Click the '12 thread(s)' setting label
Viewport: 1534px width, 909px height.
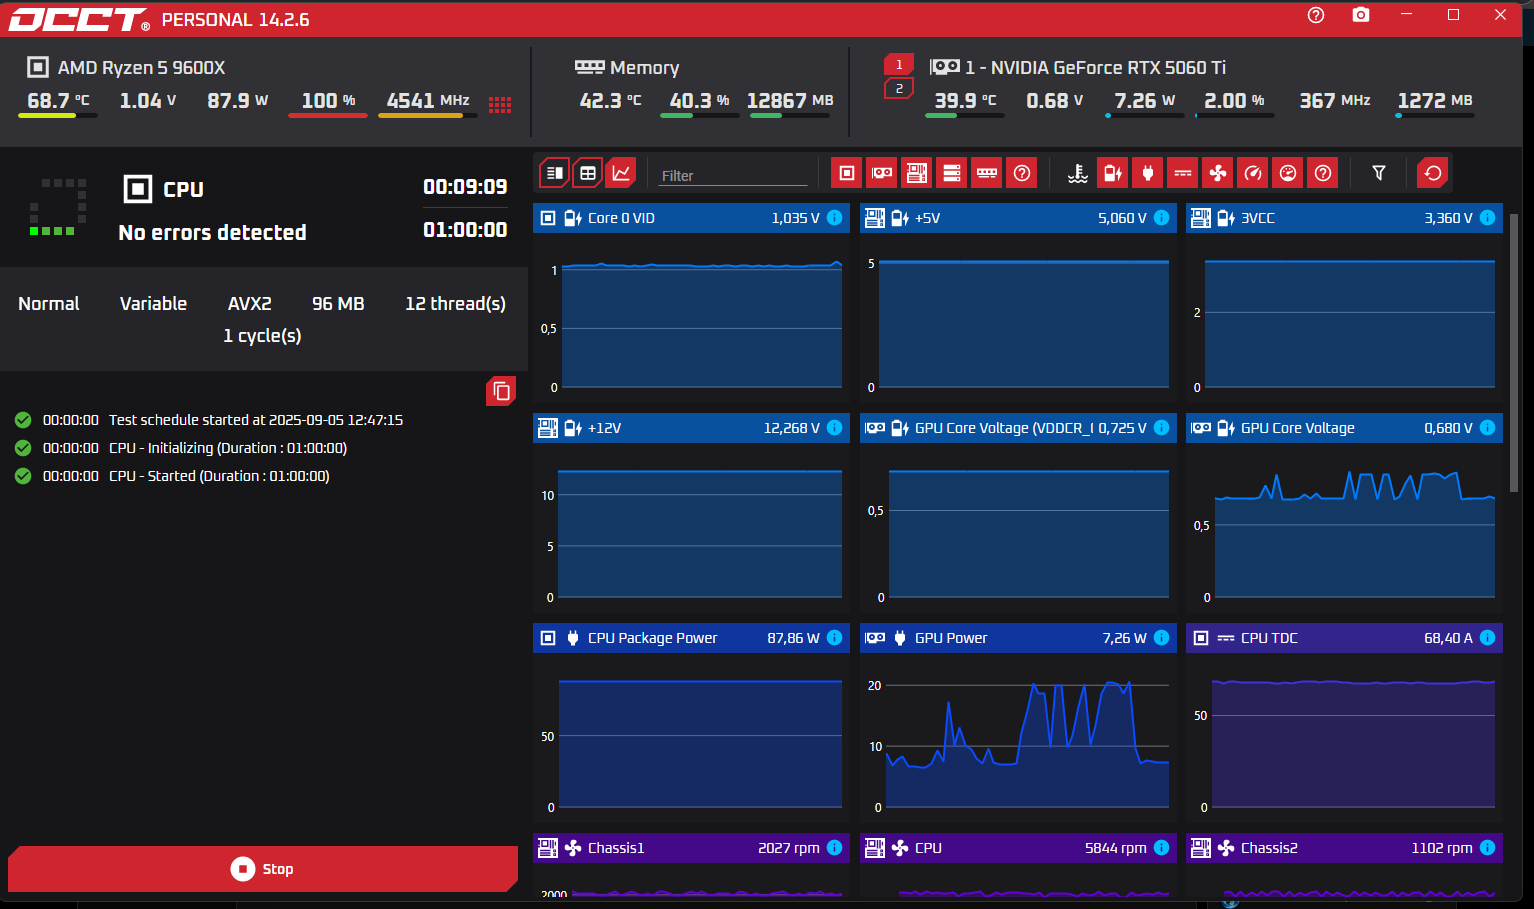click(x=455, y=303)
